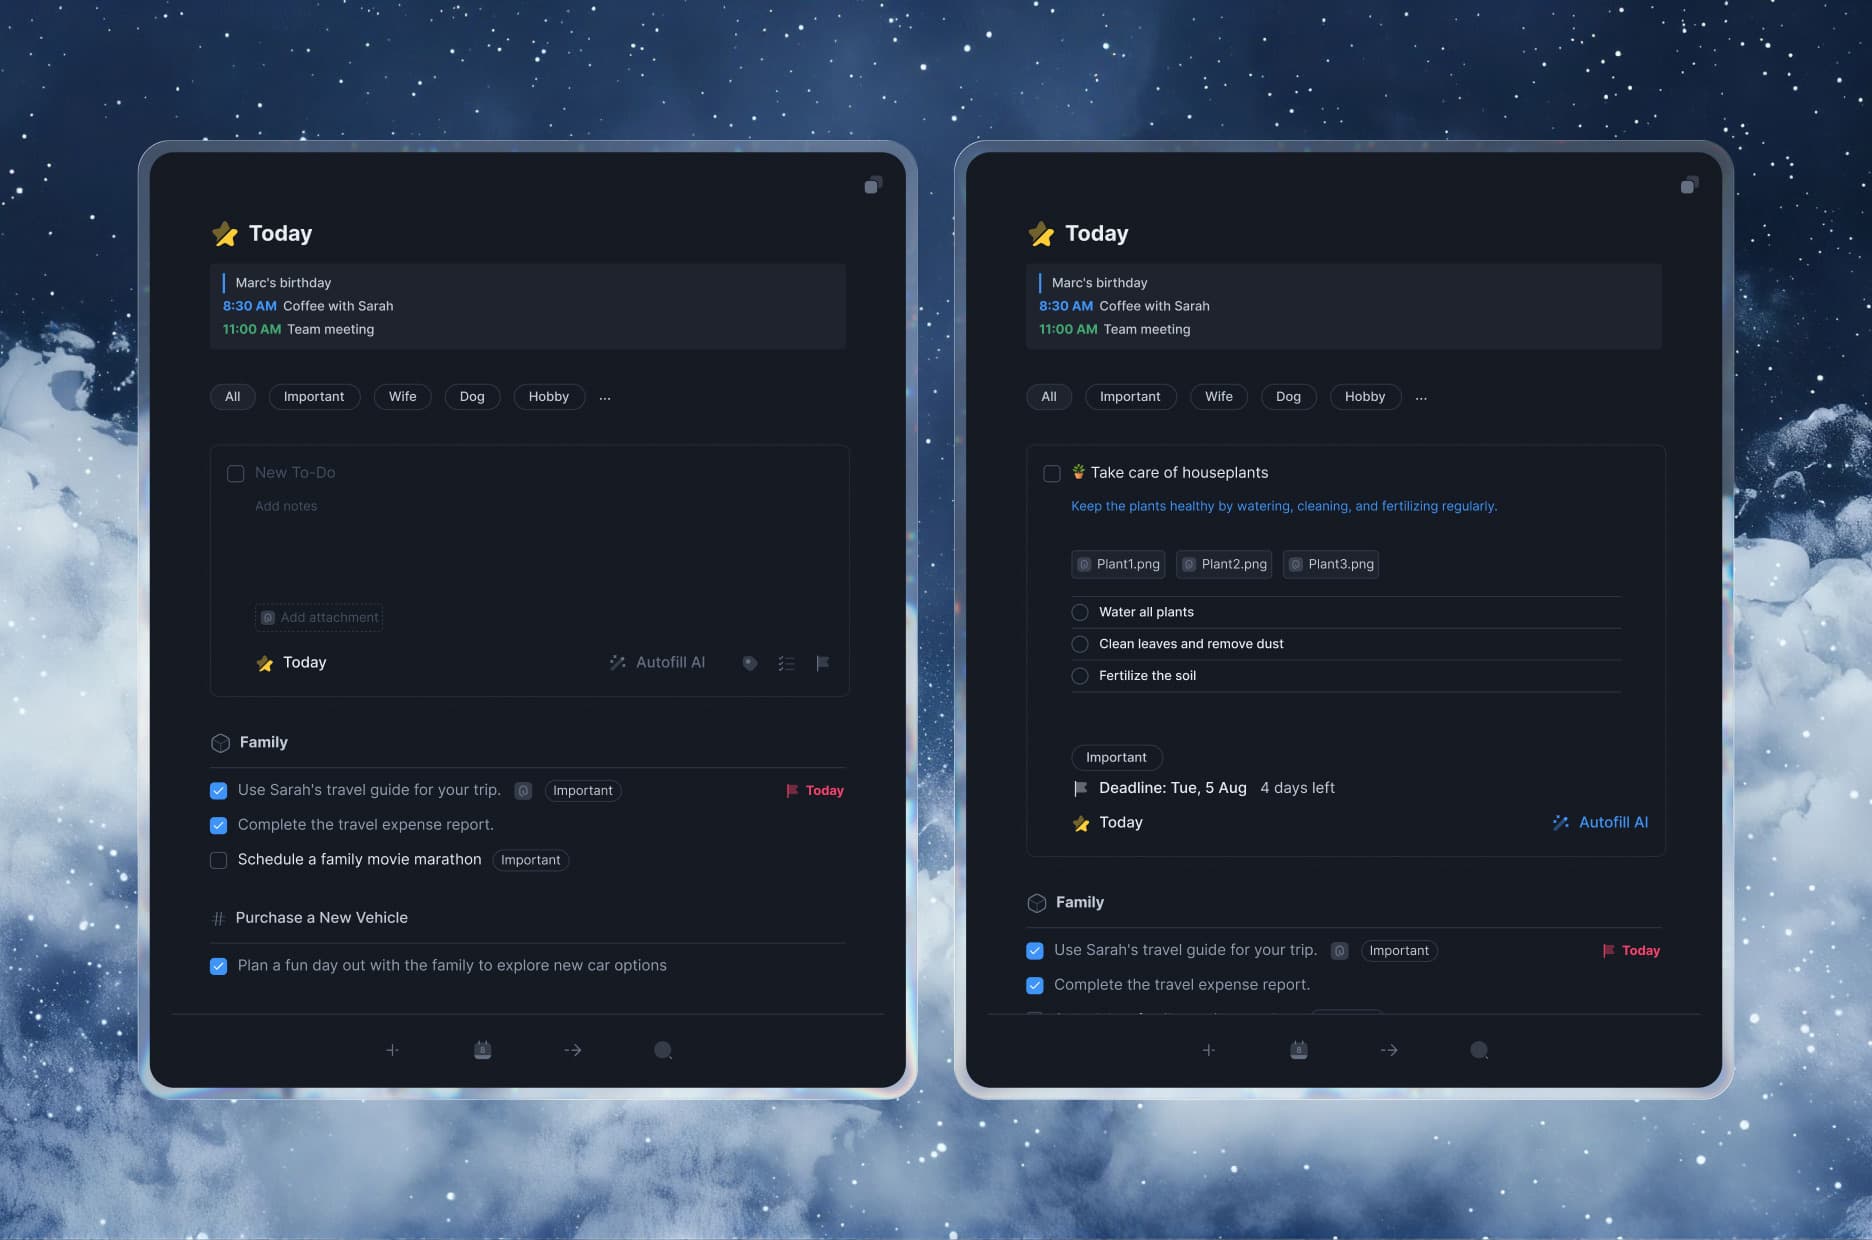Viewport: 1872px width, 1240px height.
Task: Click the Add notes field
Action: [286, 506]
